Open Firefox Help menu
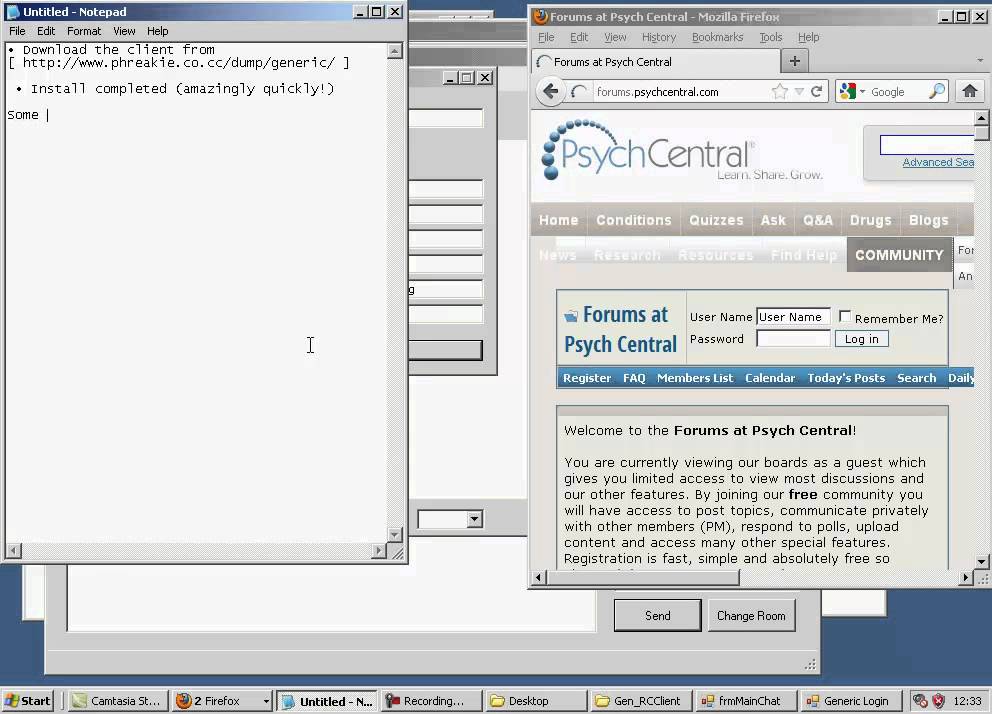Image resolution: width=992 pixels, height=714 pixels. (808, 37)
